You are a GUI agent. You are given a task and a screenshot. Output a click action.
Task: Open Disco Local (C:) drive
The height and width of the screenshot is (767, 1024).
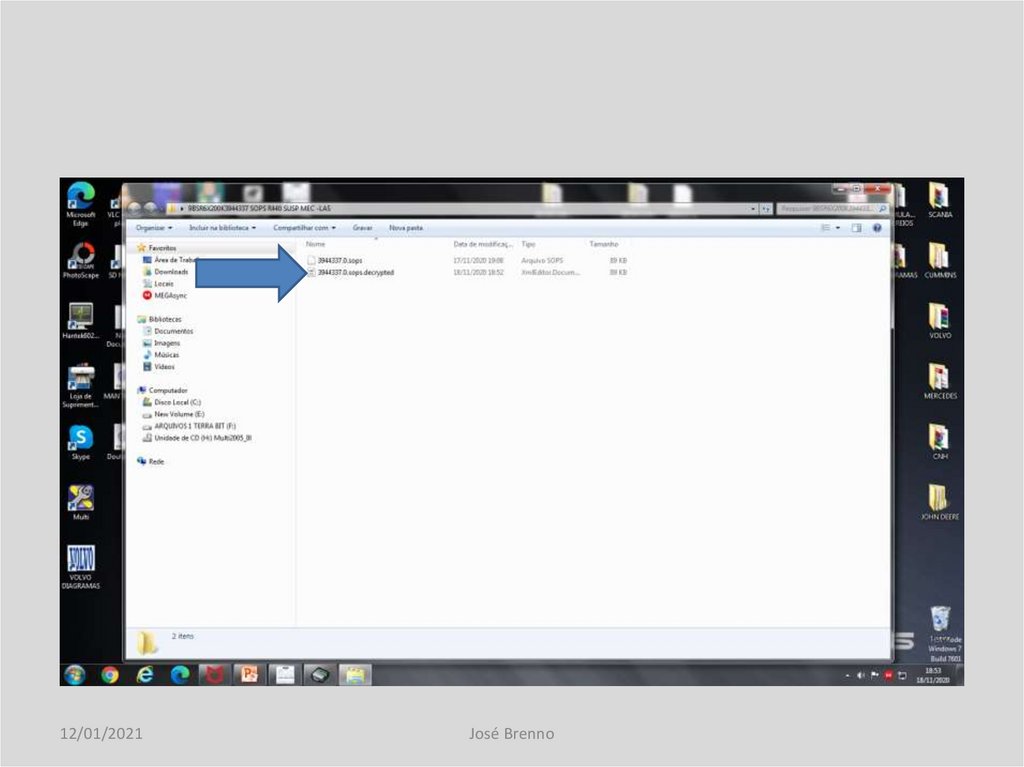coord(172,402)
